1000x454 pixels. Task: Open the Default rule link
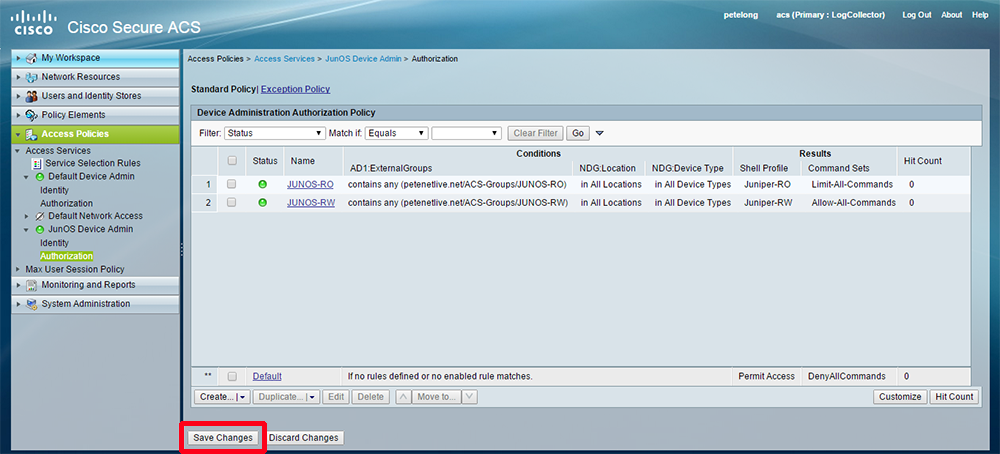click(267, 376)
